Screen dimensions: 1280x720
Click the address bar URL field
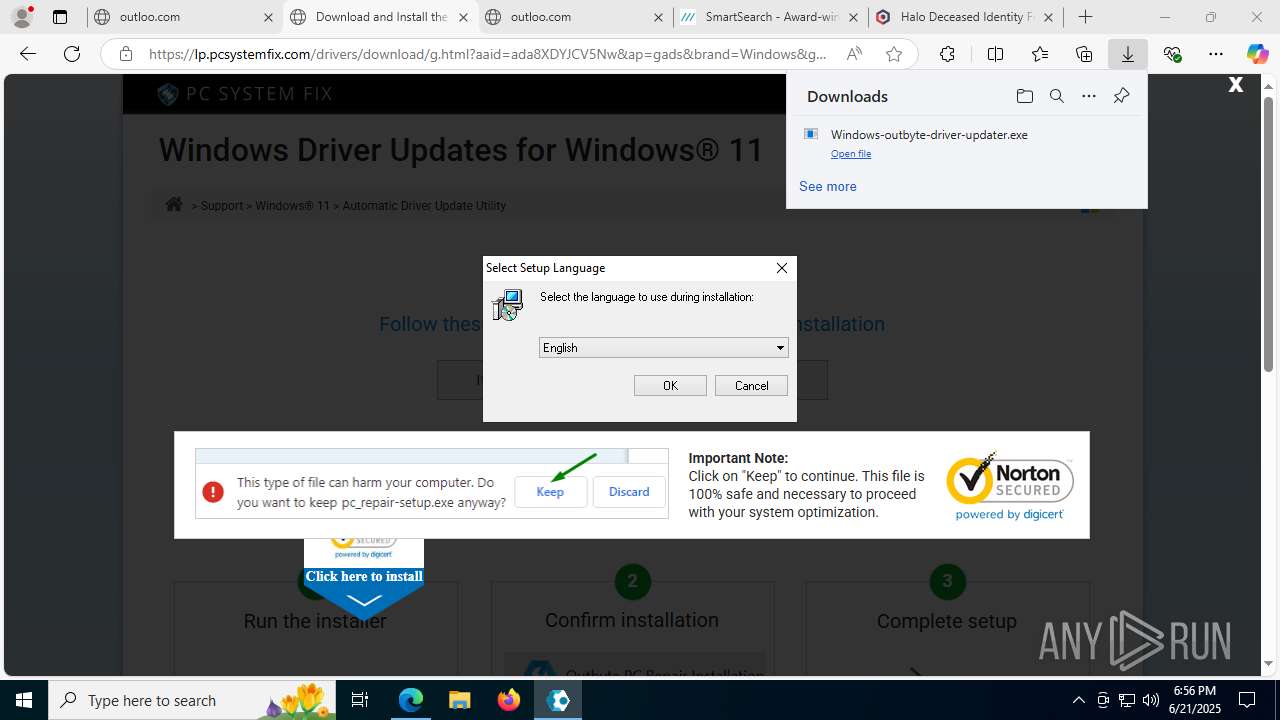488,54
